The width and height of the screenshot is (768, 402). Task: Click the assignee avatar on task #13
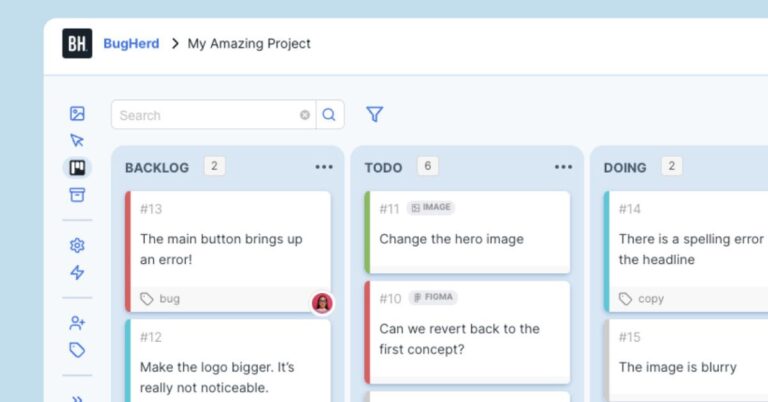pyautogui.click(x=322, y=303)
